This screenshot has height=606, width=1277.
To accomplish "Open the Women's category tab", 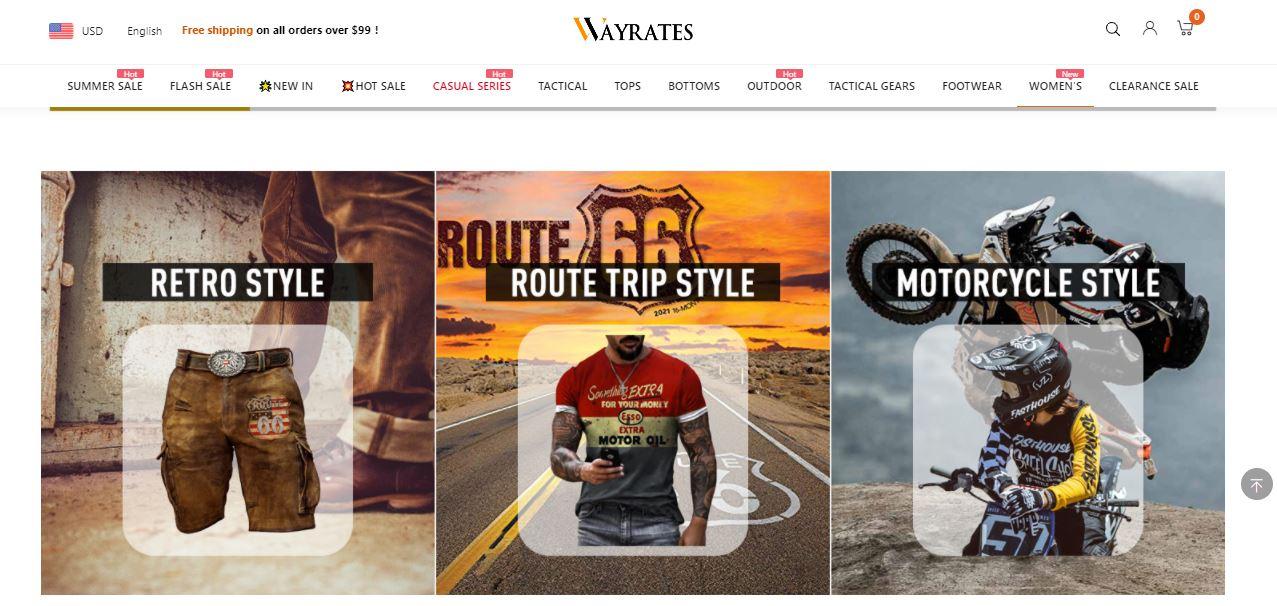I will click(1055, 86).
